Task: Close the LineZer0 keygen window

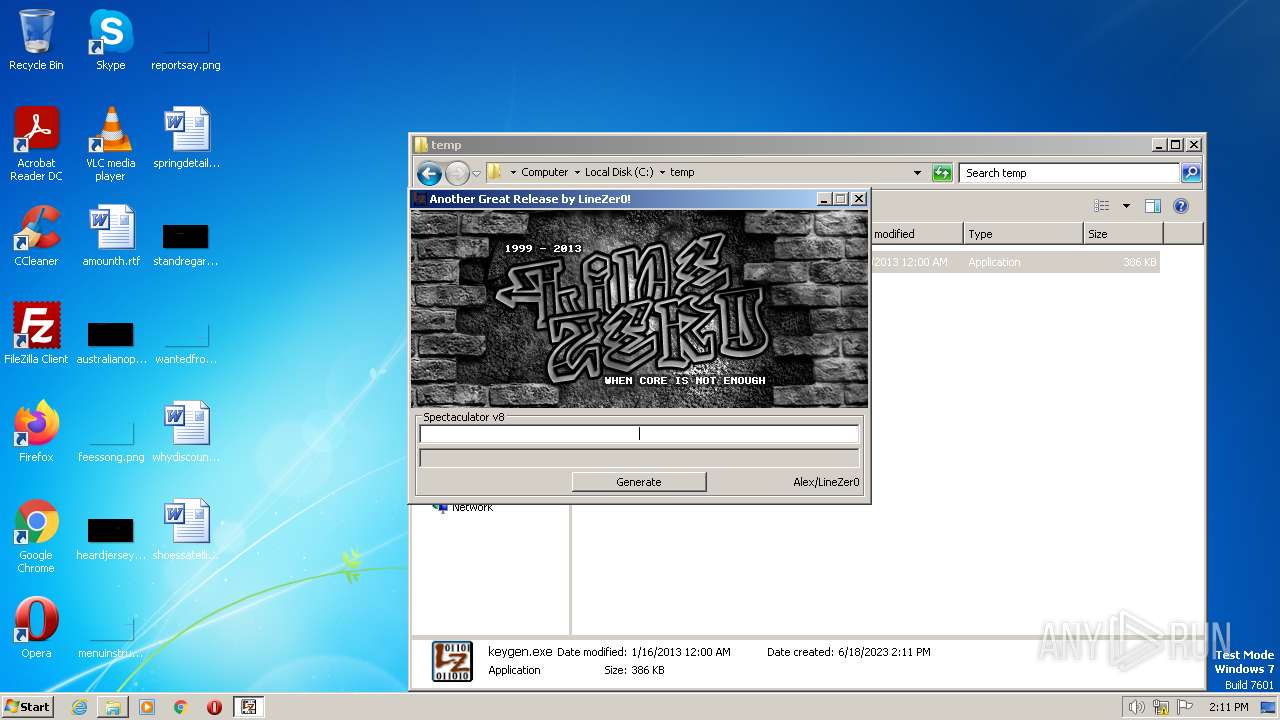Action: [x=858, y=199]
